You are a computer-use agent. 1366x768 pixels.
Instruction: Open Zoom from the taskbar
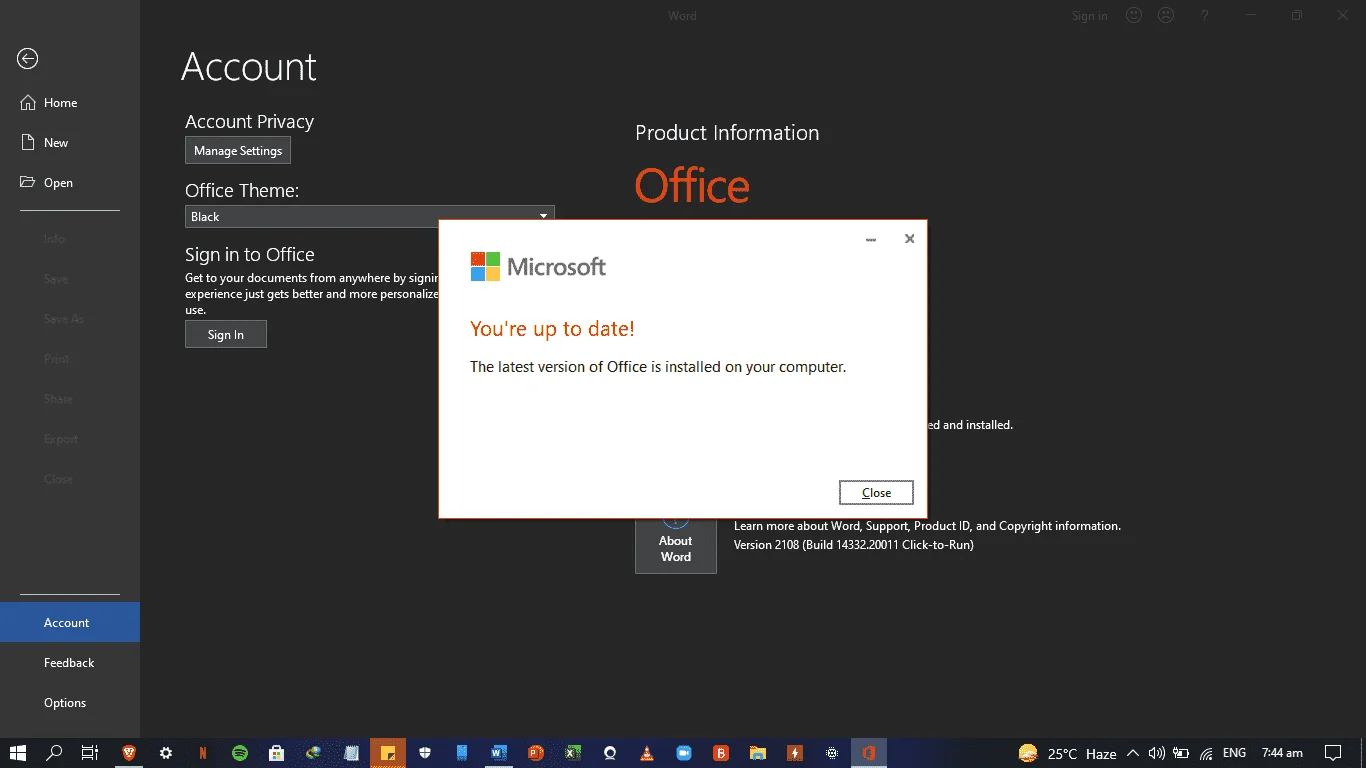pos(684,753)
